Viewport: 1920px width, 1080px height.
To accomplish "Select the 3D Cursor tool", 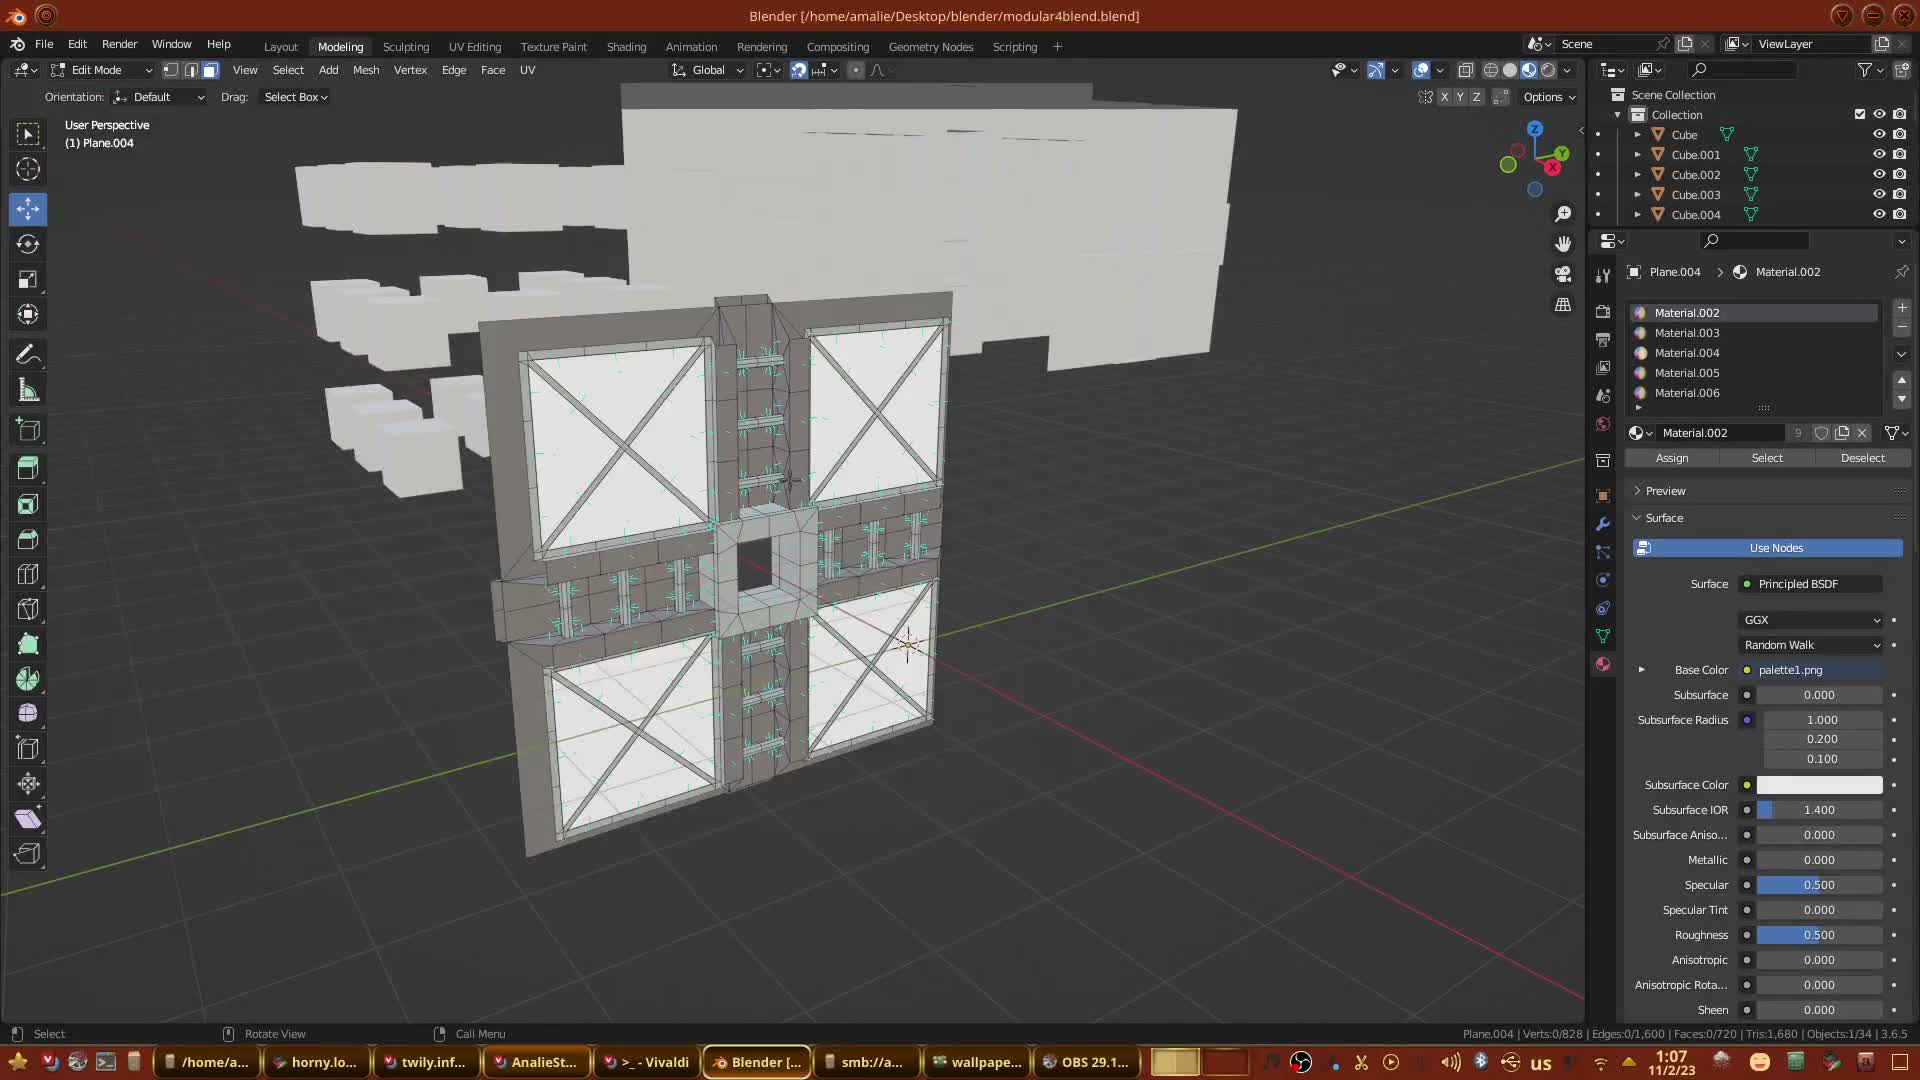I will [28, 170].
